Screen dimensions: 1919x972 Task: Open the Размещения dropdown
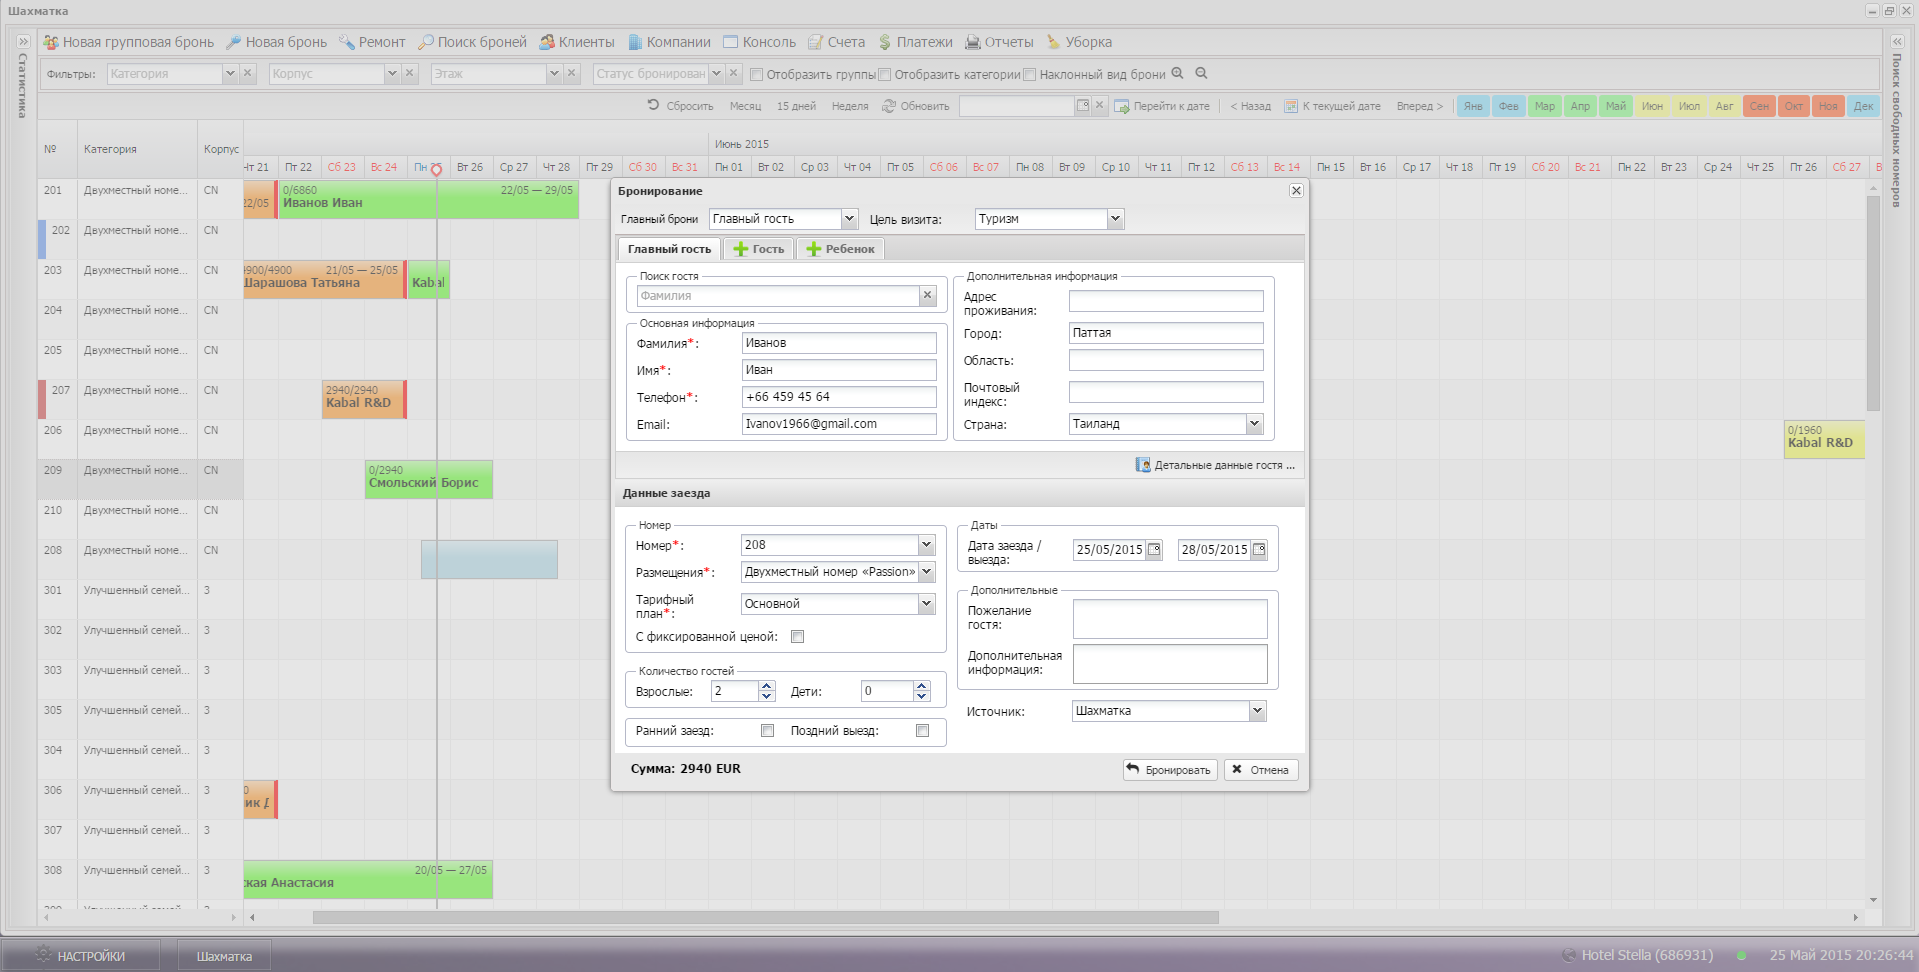click(926, 571)
